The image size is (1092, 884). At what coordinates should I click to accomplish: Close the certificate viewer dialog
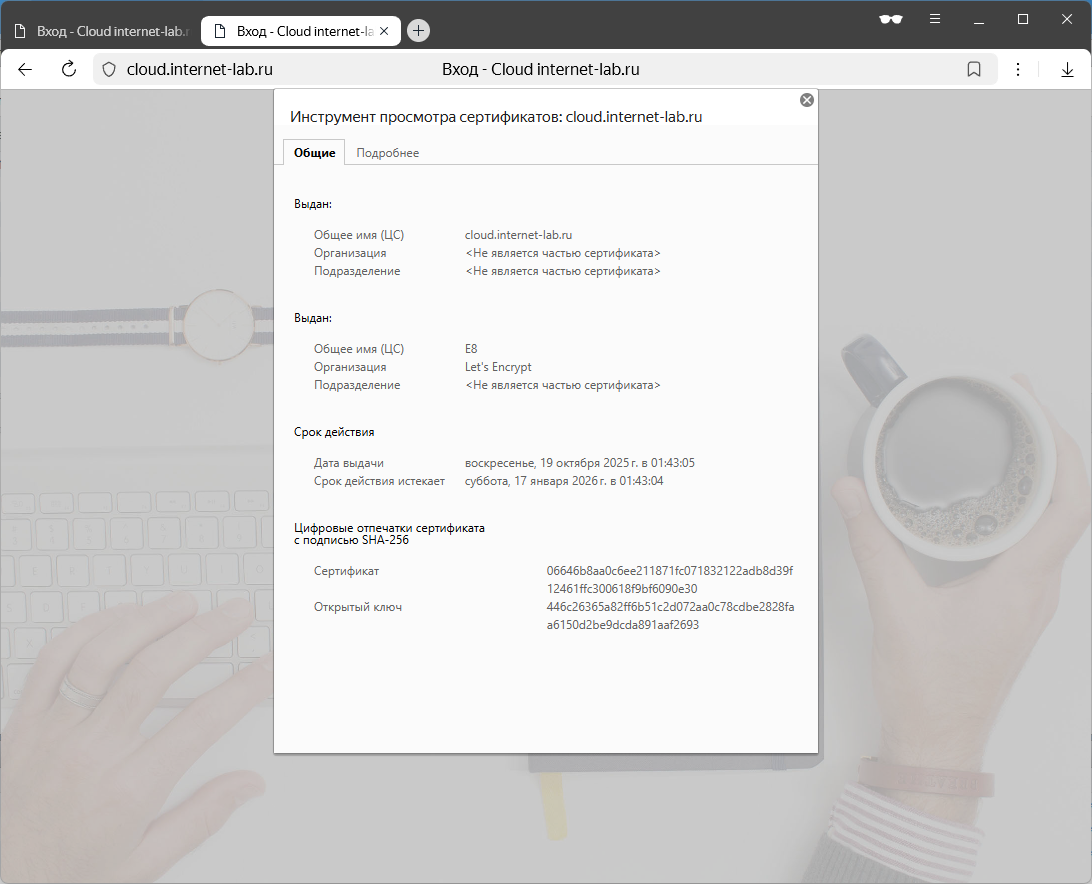point(807,100)
